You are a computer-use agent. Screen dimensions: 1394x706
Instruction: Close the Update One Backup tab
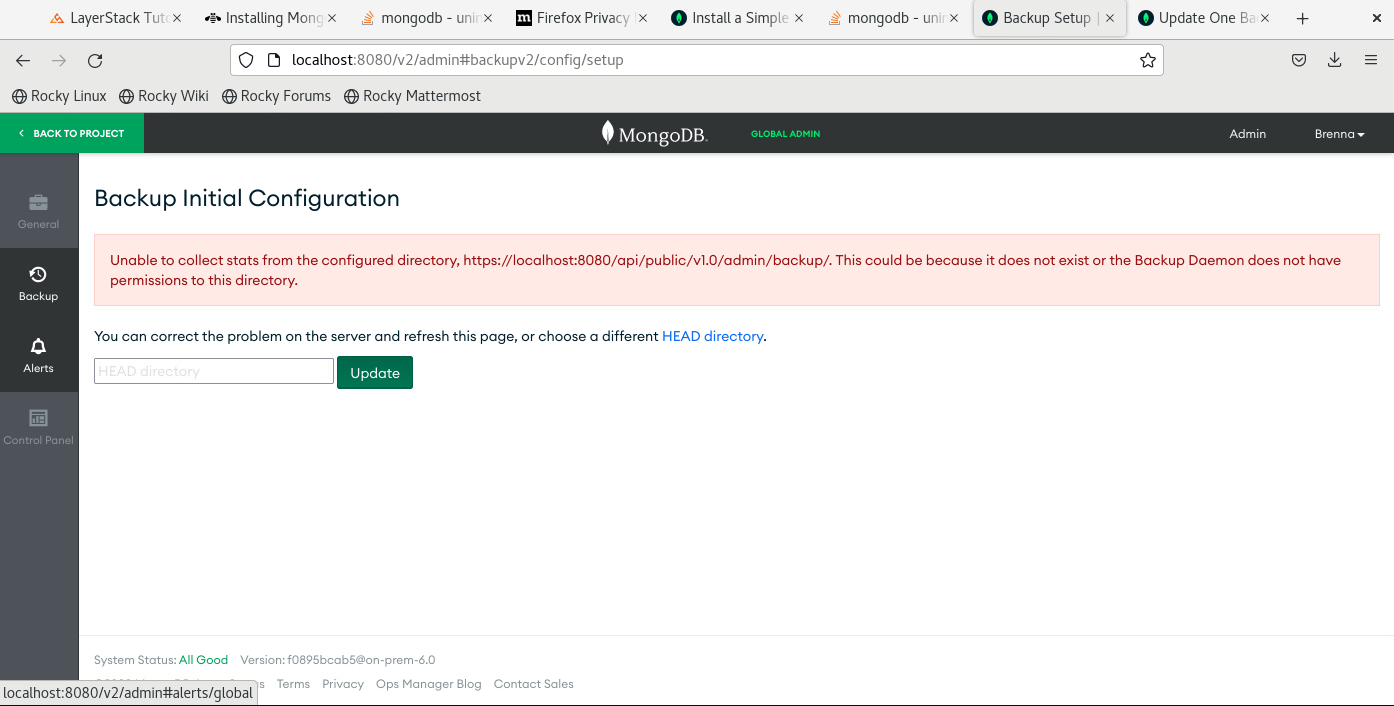(1265, 18)
